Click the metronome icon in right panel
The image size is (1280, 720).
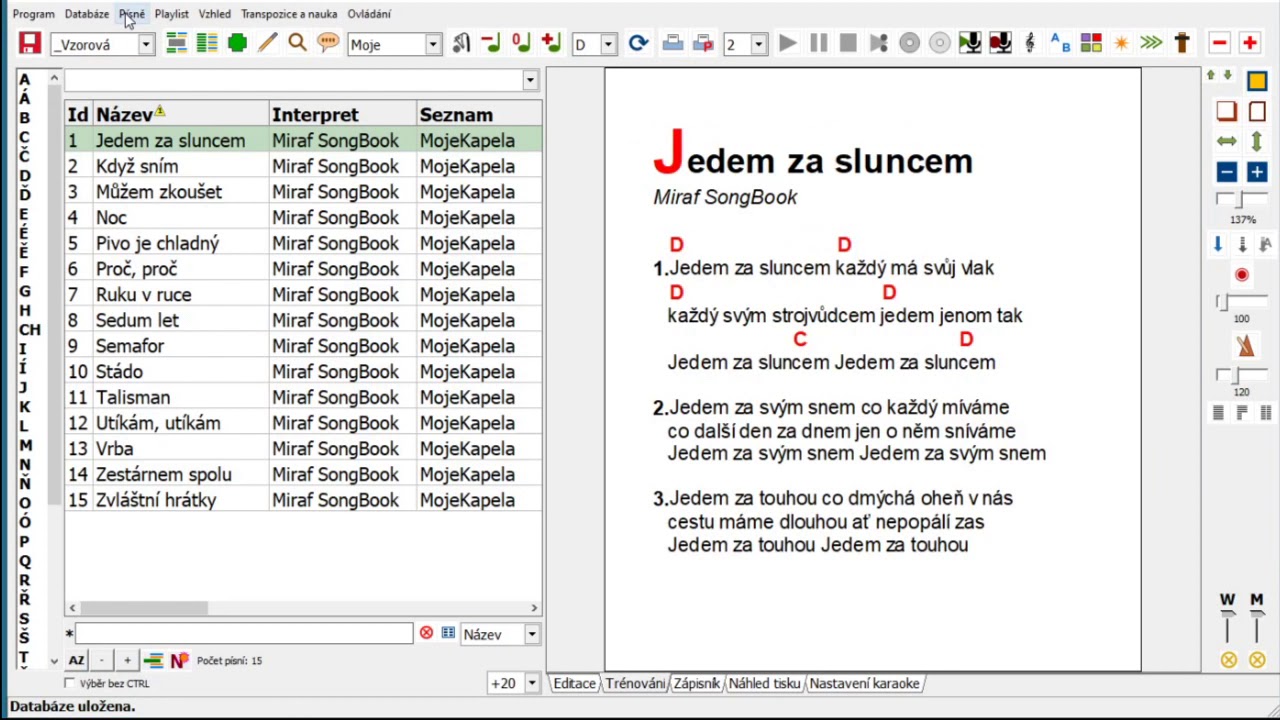click(x=1245, y=346)
